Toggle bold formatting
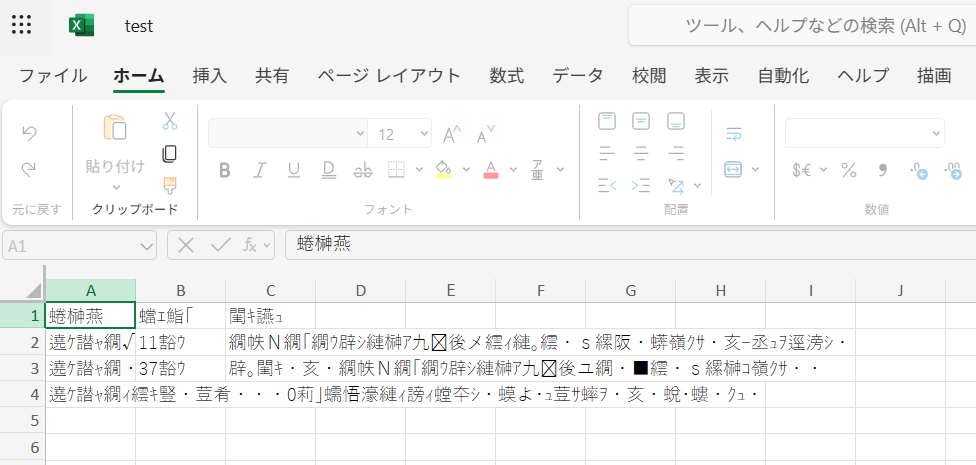 (225, 170)
